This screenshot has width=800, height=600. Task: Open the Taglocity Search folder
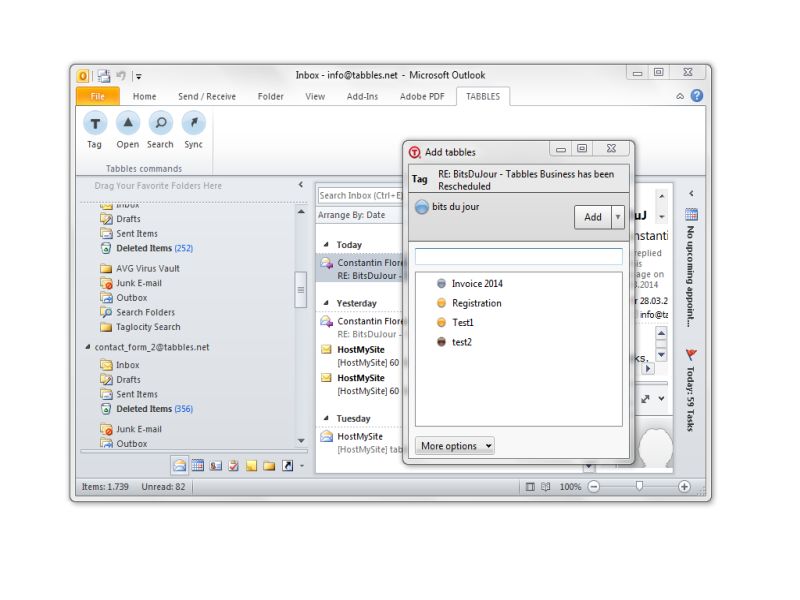(140, 327)
